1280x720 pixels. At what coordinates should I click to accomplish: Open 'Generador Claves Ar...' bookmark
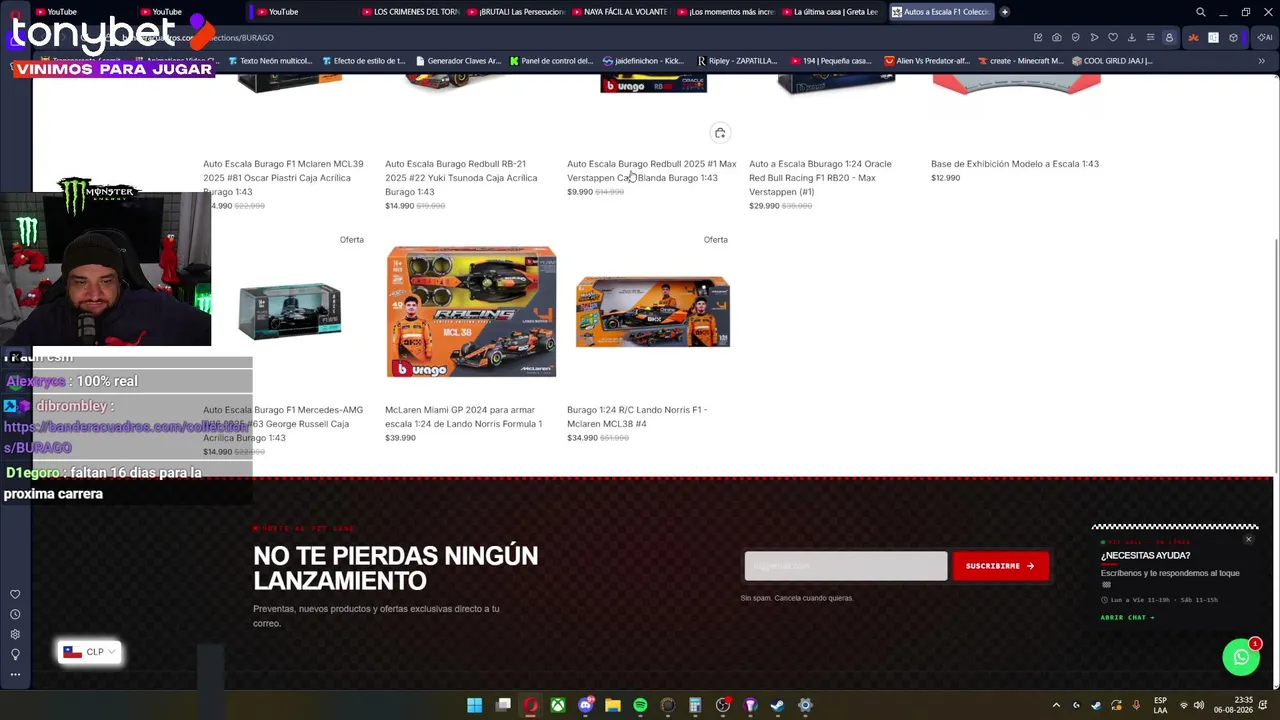(x=457, y=61)
